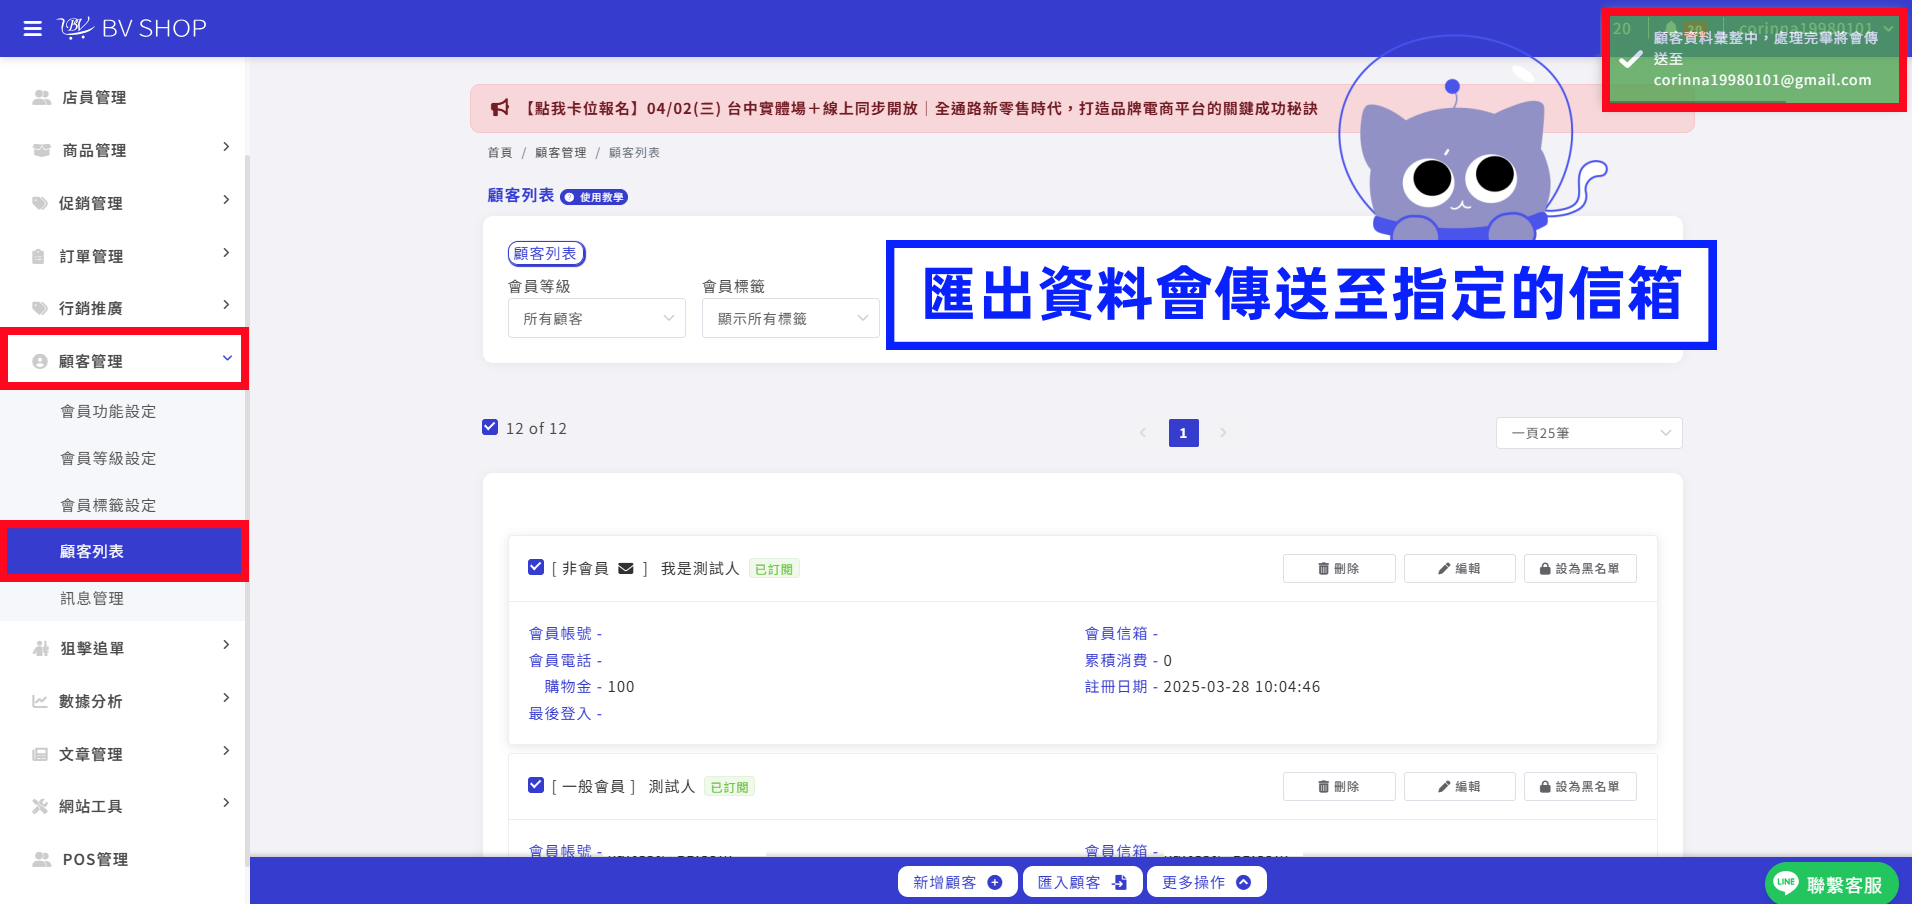Open the hamburger menu icon
The width and height of the screenshot is (1912, 904).
[x=33, y=28]
